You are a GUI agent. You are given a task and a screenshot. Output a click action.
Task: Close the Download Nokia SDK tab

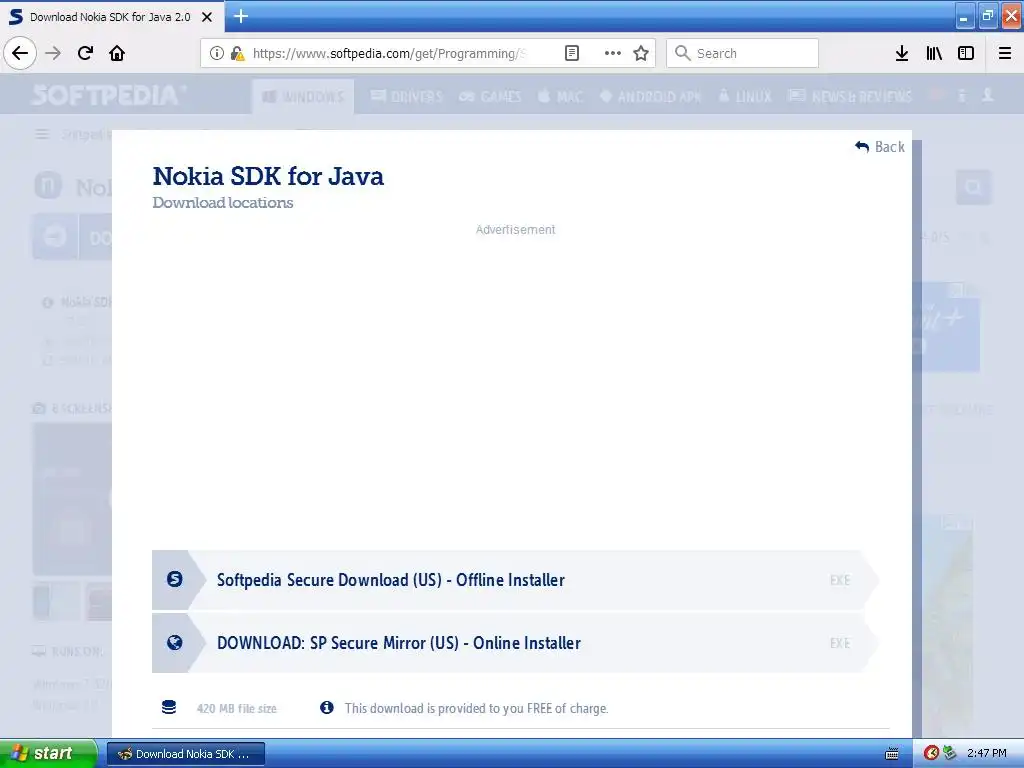click(207, 17)
